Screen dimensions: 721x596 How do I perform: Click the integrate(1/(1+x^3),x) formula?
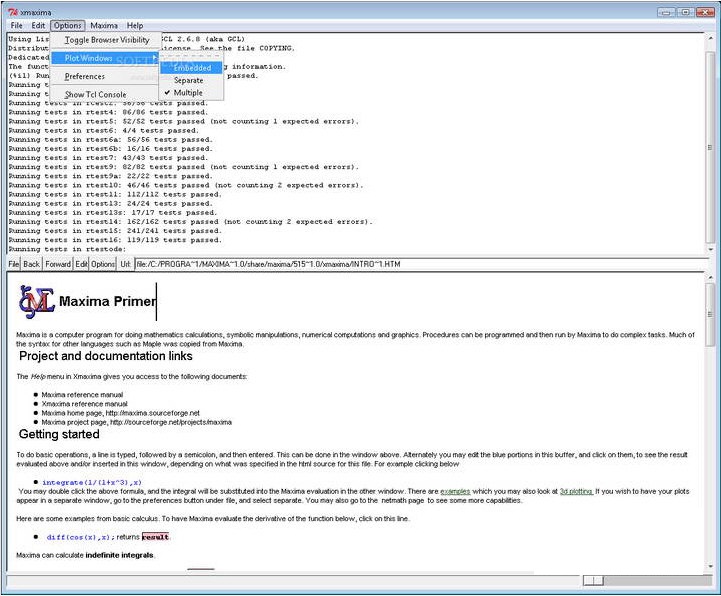[92, 482]
